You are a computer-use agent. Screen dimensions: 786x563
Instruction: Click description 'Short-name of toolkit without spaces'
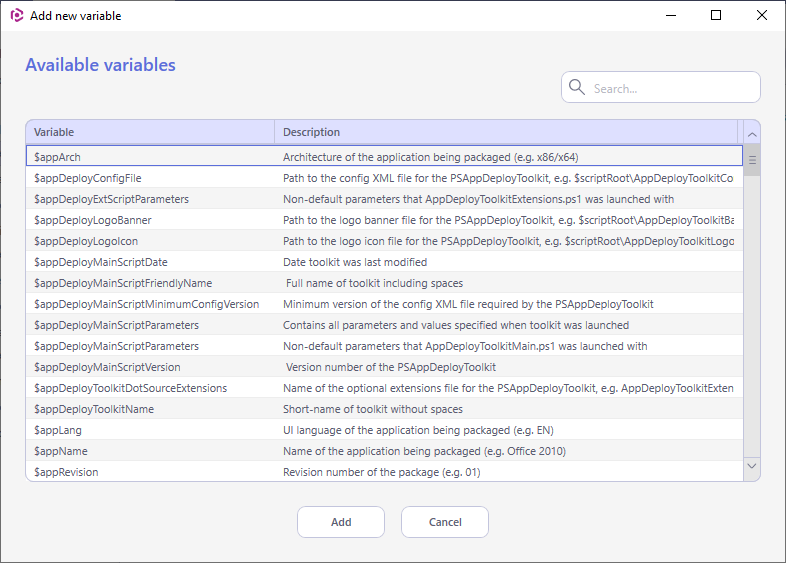coord(372,409)
